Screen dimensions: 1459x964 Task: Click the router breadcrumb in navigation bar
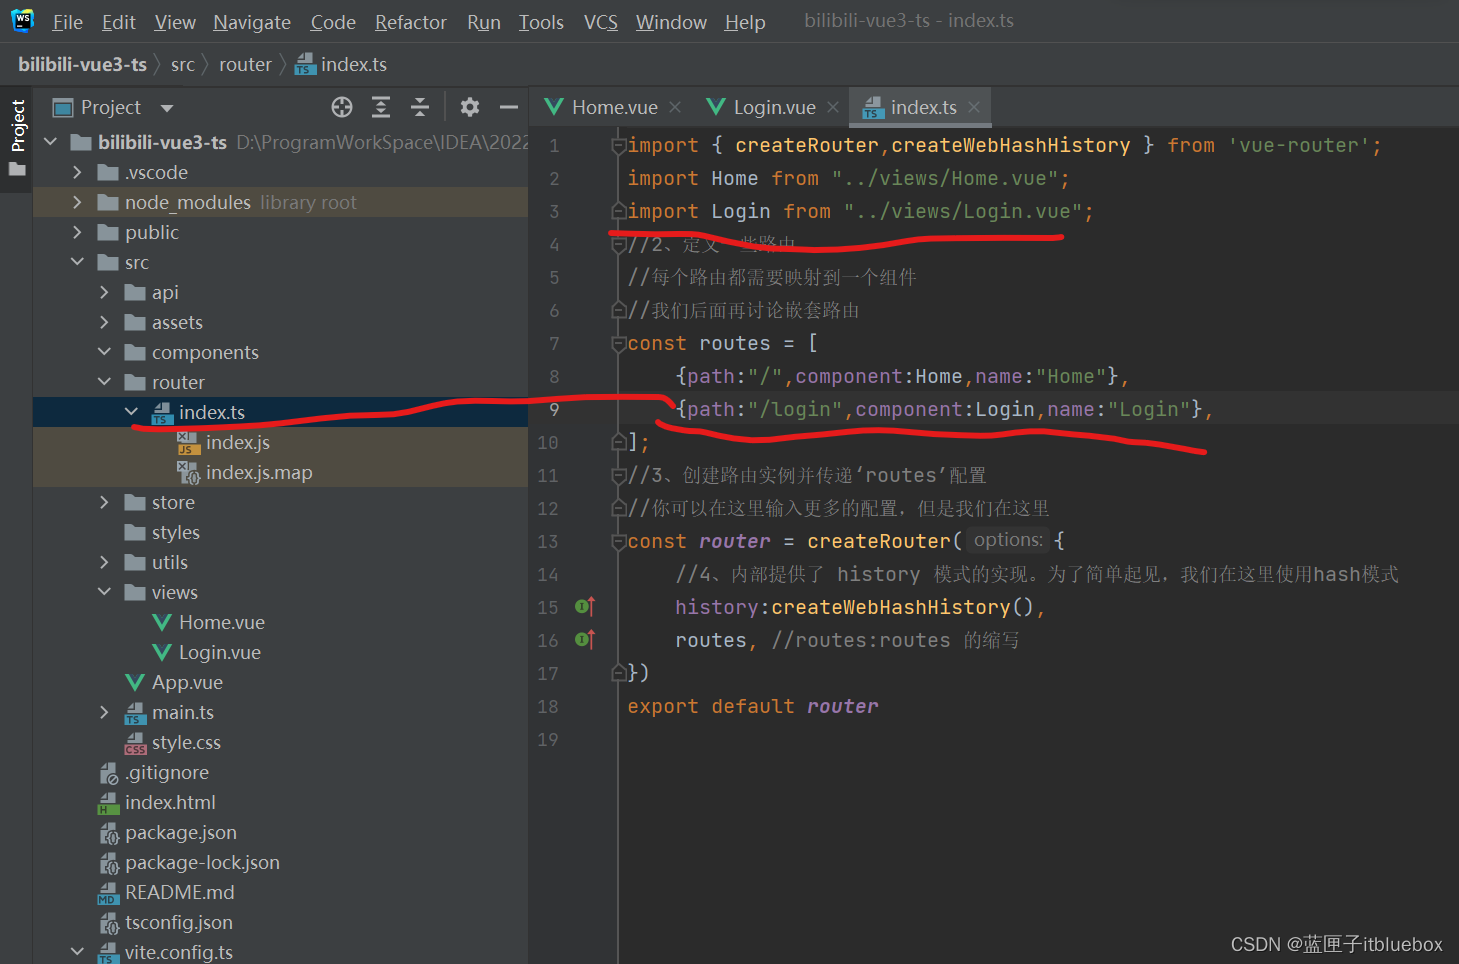click(245, 65)
